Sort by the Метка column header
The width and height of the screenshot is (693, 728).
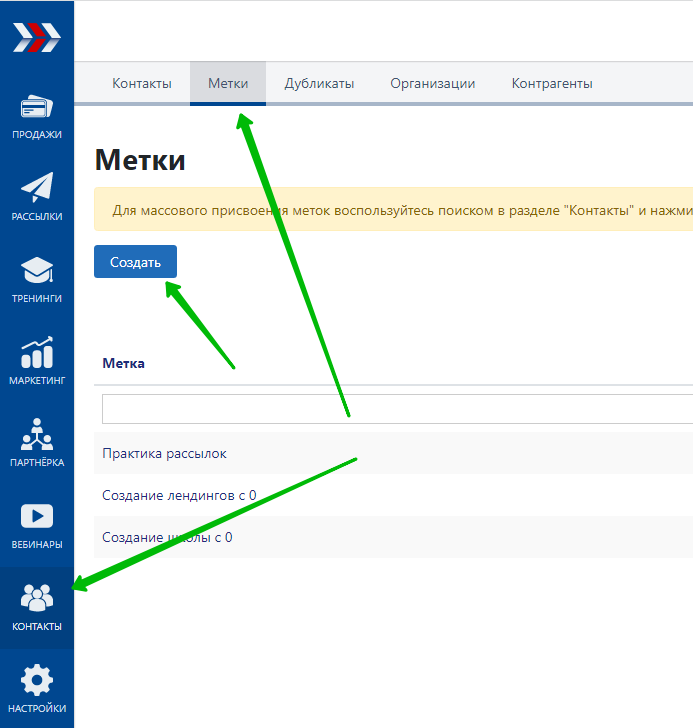click(123, 363)
